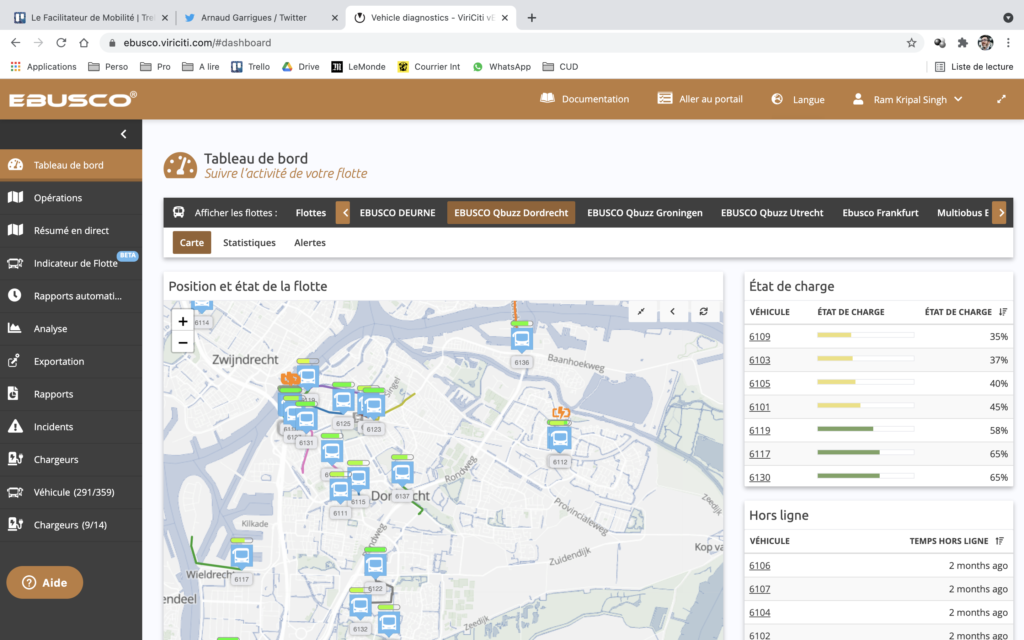This screenshot has width=1024, height=640.
Task: Click the EBUSCO logo
Action: point(72,99)
